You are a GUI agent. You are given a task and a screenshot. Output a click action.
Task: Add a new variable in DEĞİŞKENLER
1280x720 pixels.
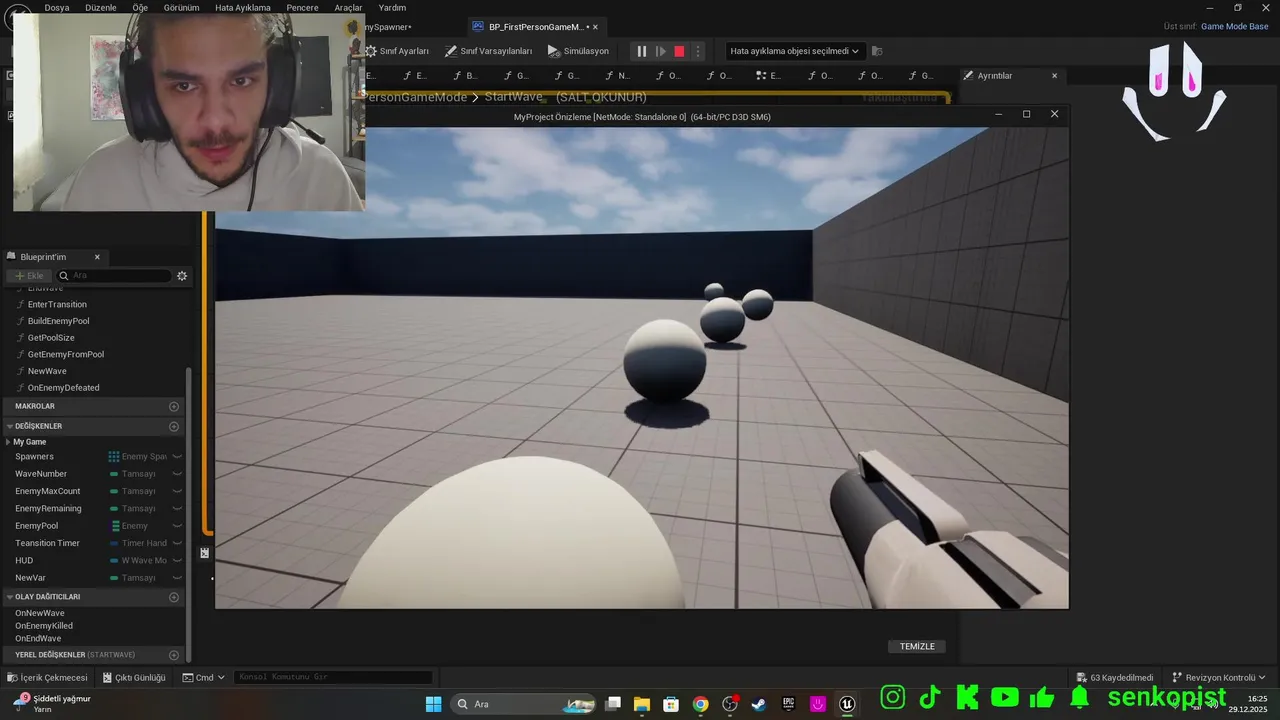tap(174, 426)
